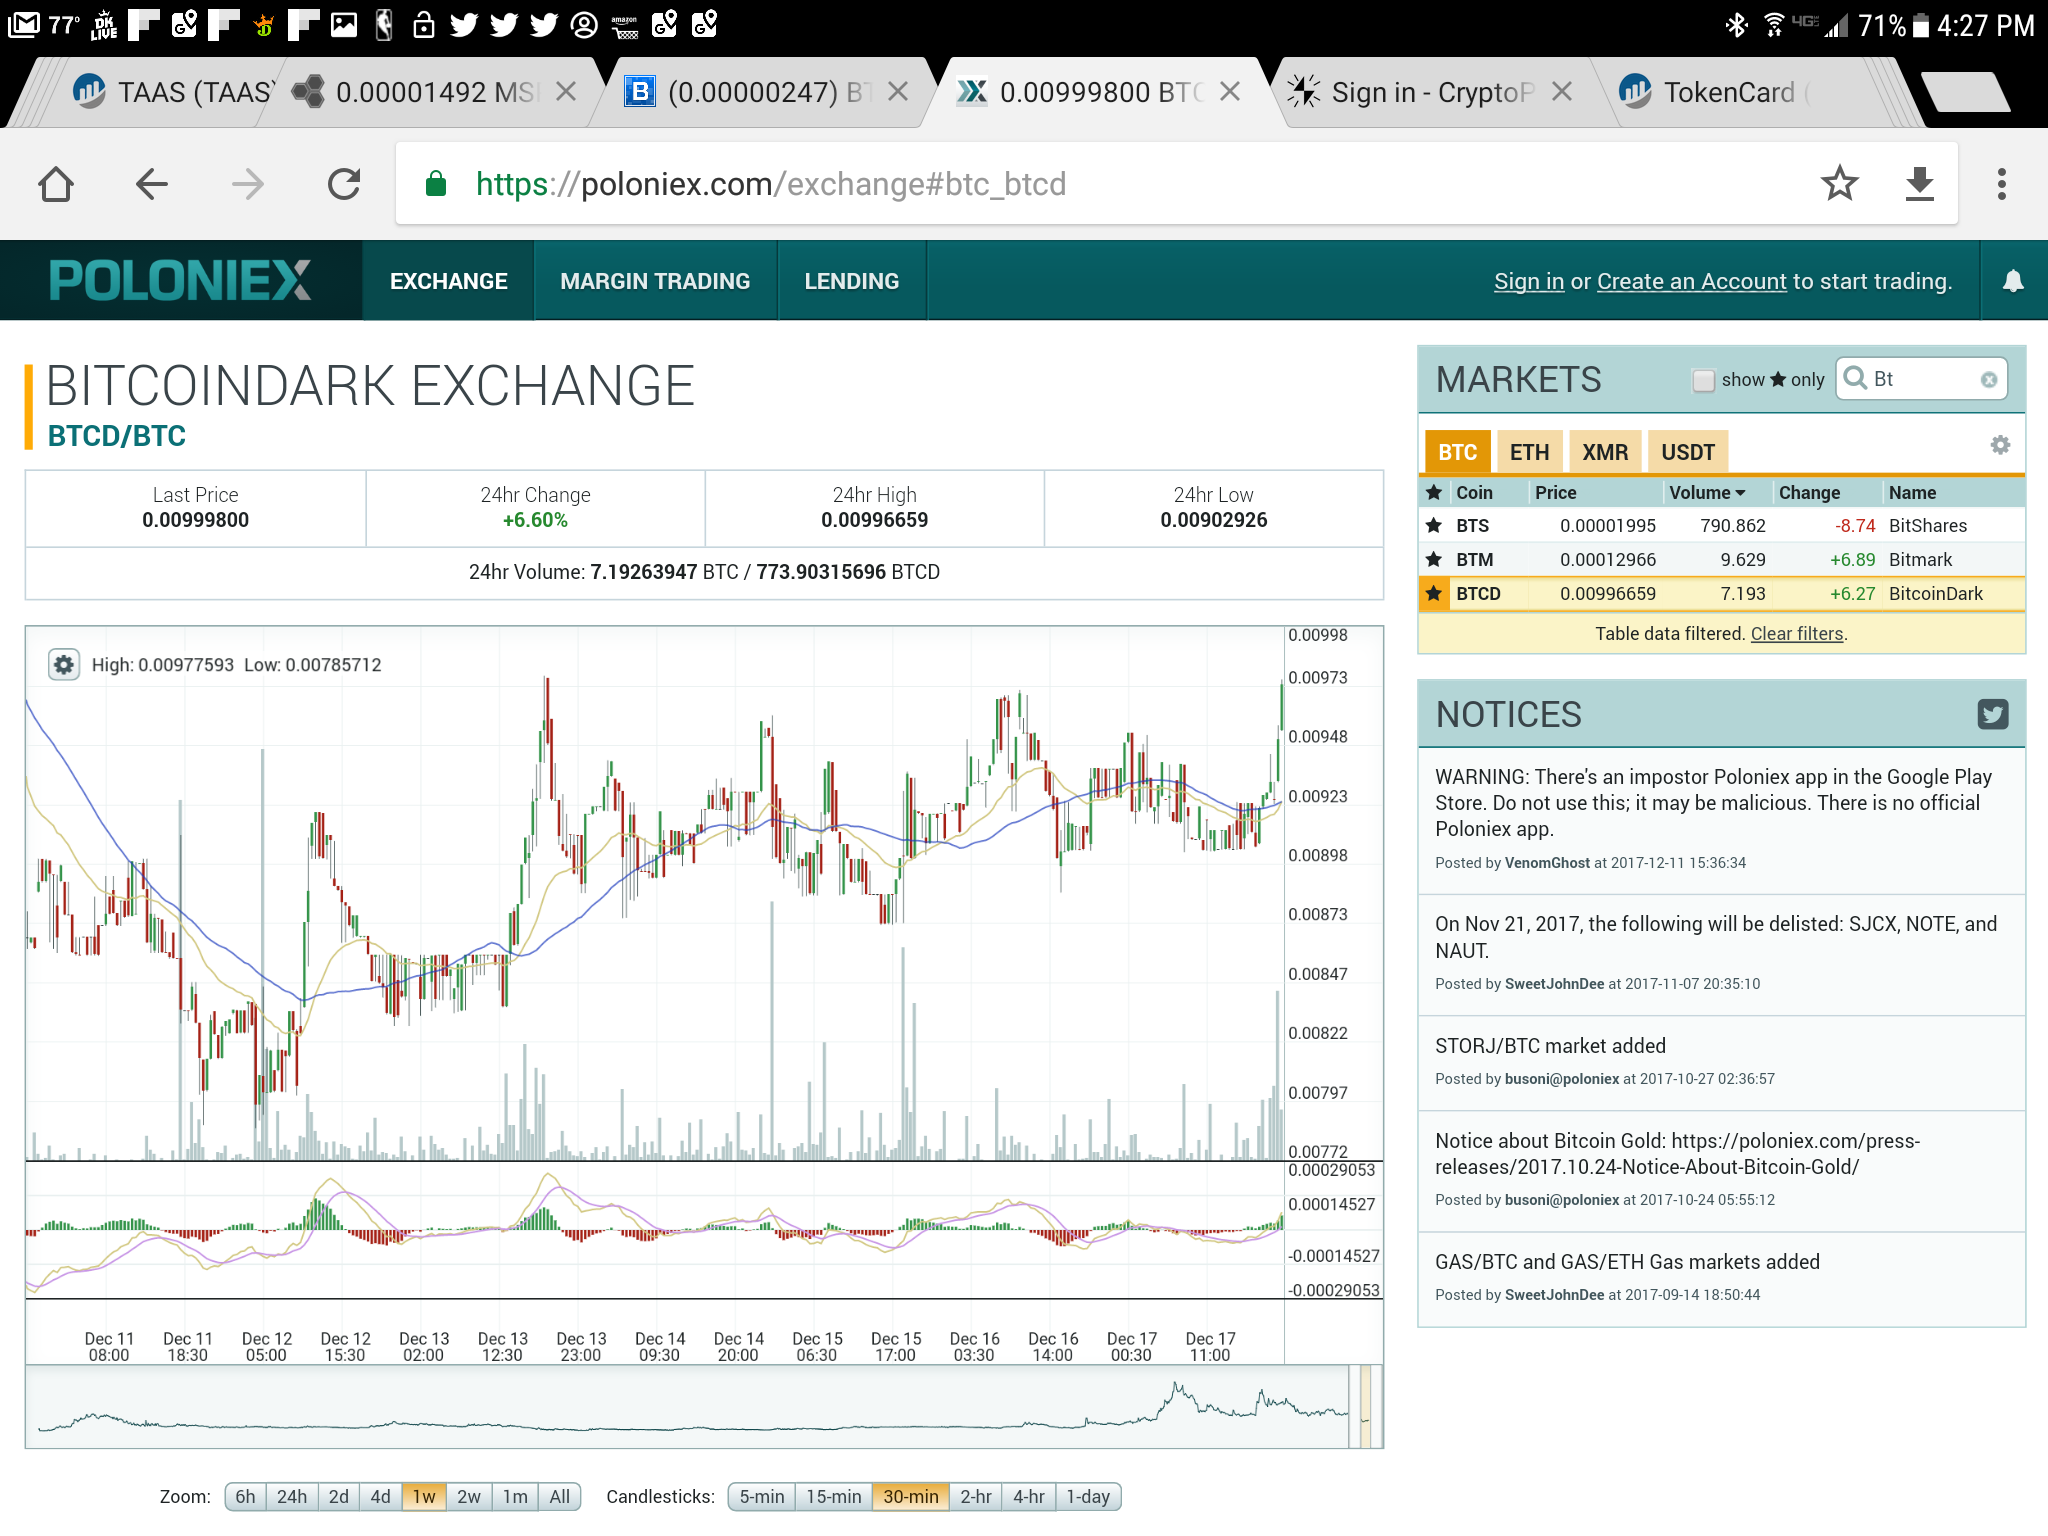View the secure connection lock icon
Viewport: 2048px width, 1536px height.
(x=435, y=184)
